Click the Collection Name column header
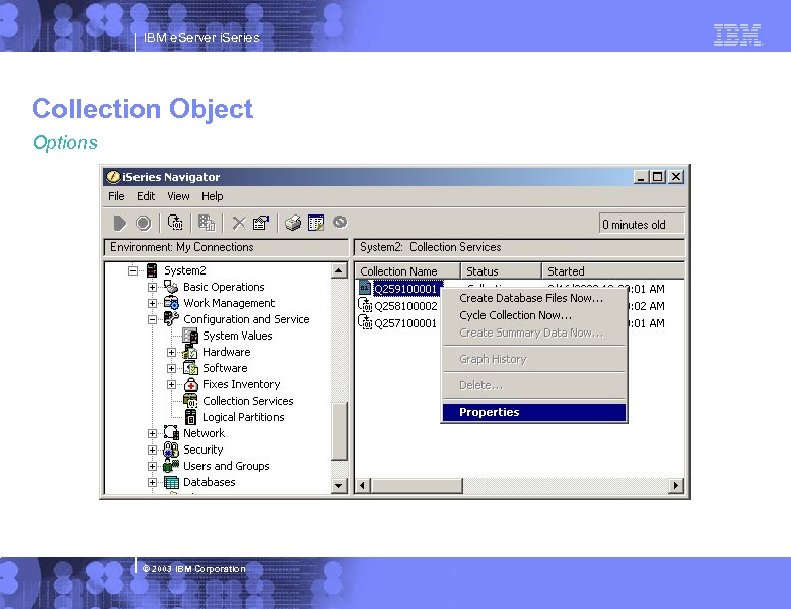 click(407, 271)
